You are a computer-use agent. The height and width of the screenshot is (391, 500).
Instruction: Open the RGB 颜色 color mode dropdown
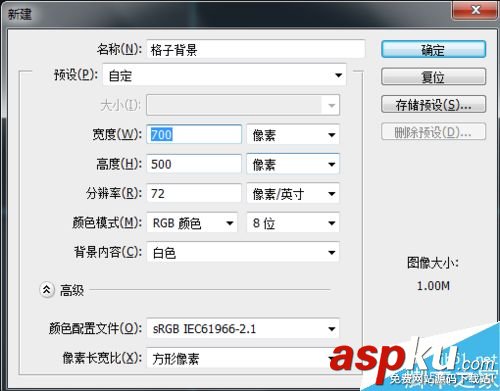[192, 223]
